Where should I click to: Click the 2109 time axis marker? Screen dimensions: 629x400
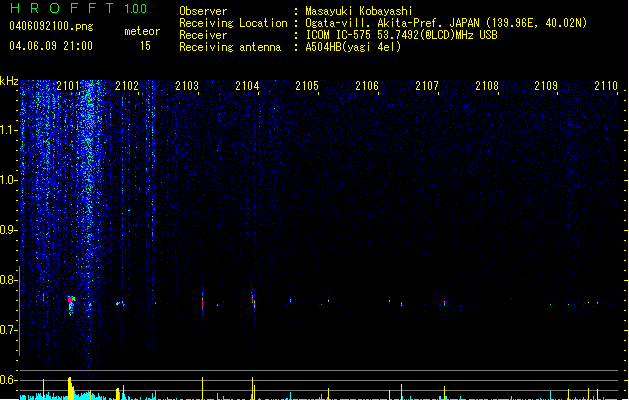(x=546, y=86)
